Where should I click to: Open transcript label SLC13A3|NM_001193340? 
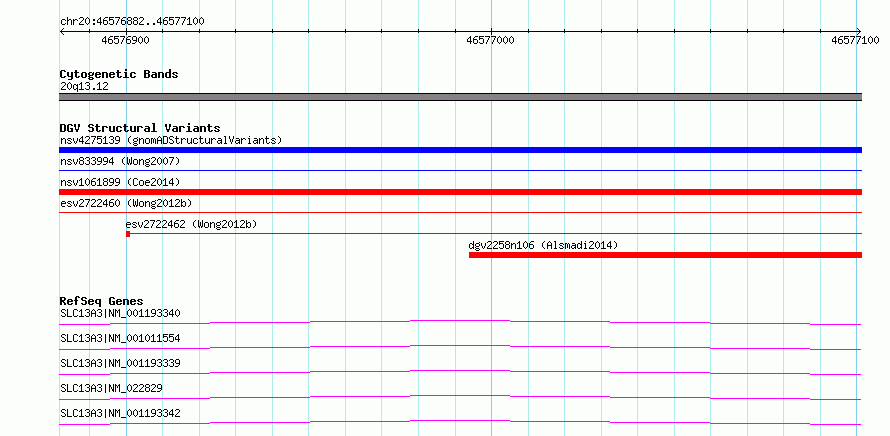tap(120, 313)
